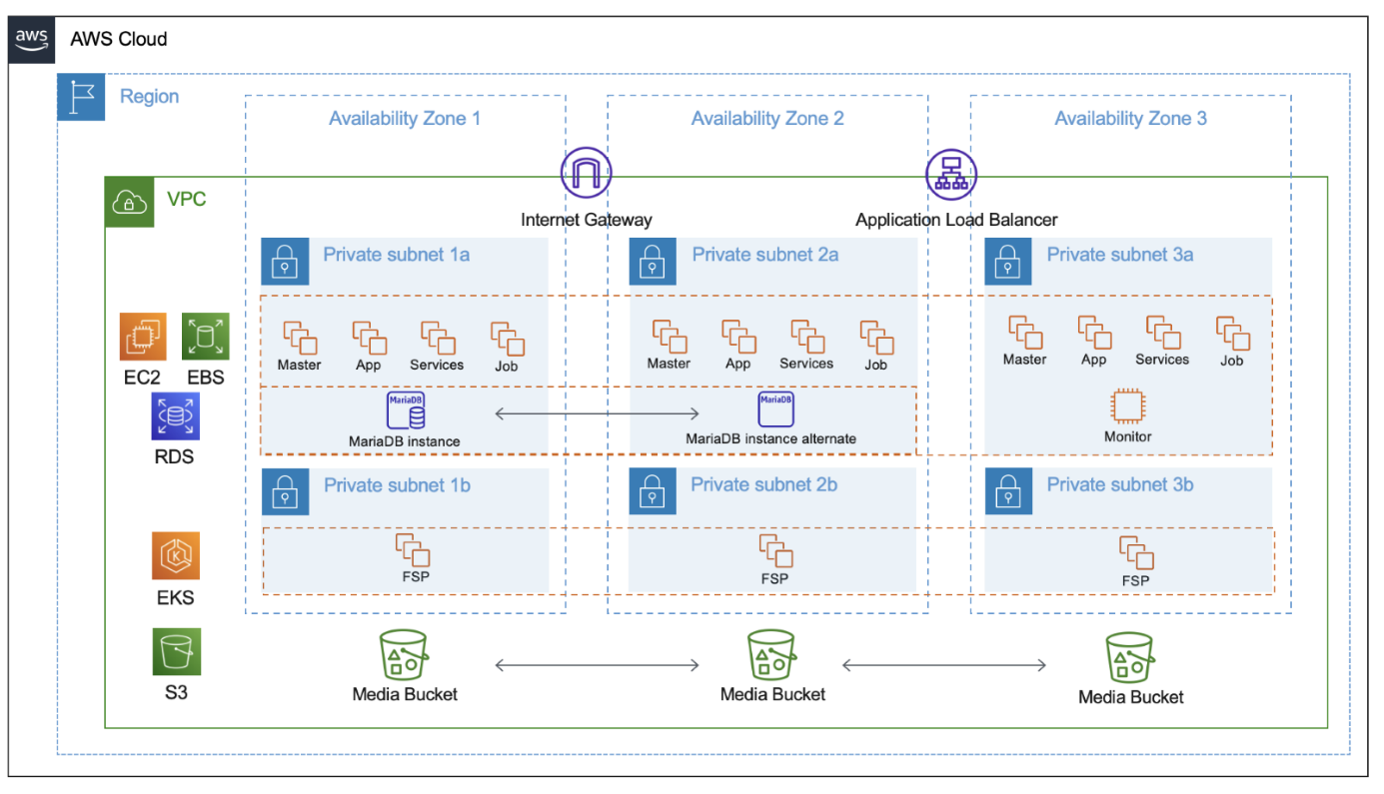Click the "Internet Gateway" label

click(x=586, y=220)
